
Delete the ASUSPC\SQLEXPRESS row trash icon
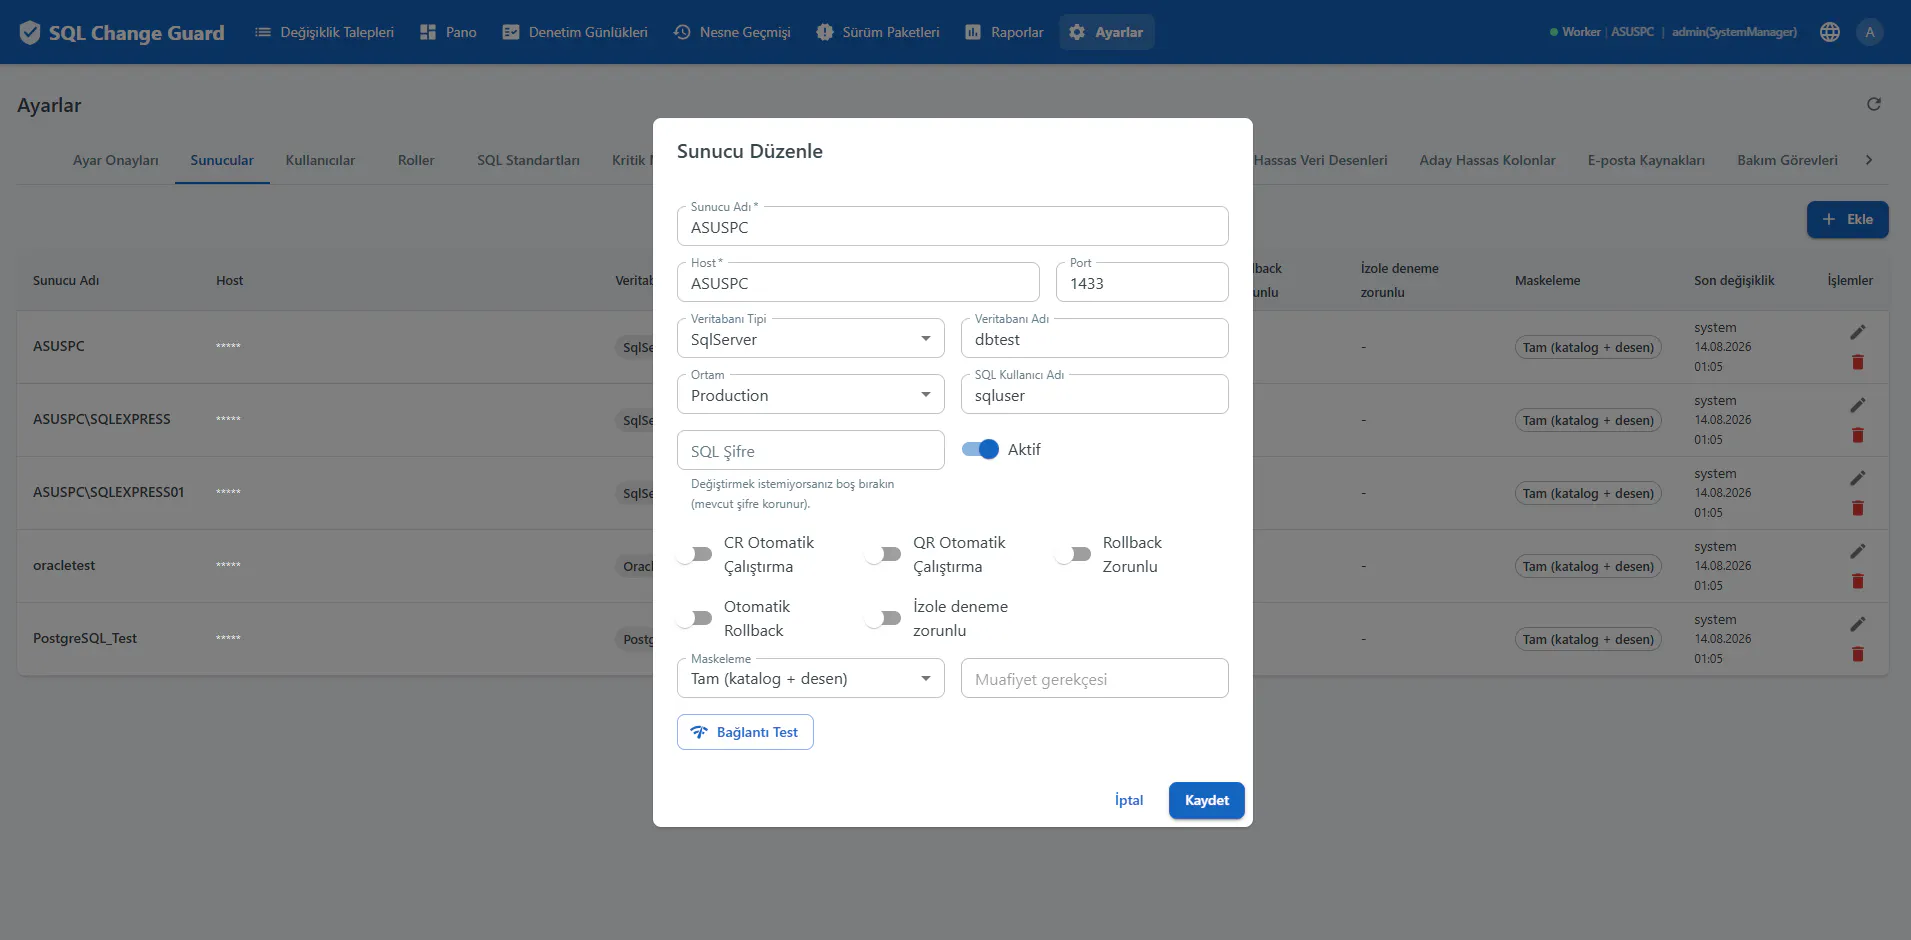coord(1858,435)
